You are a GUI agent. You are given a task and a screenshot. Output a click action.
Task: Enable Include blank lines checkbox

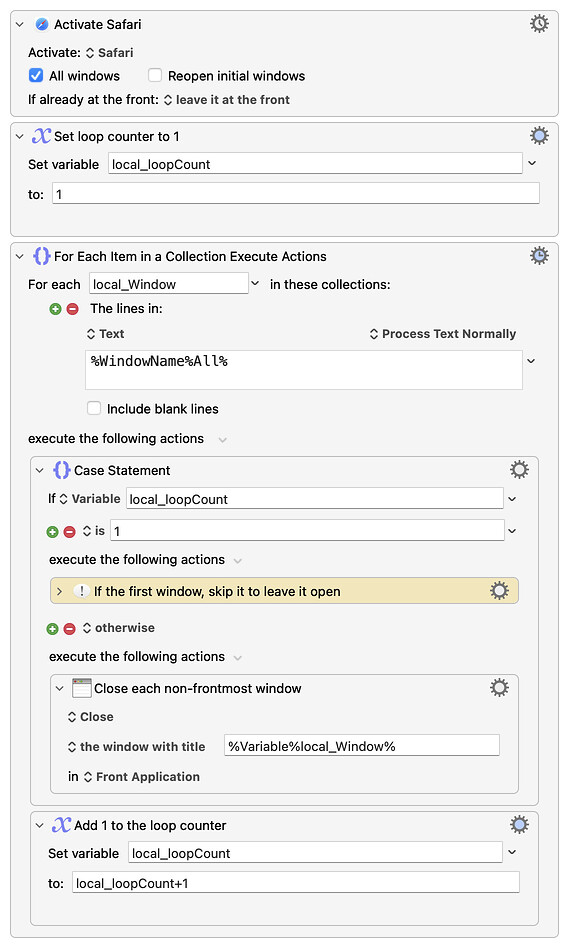coord(94,408)
